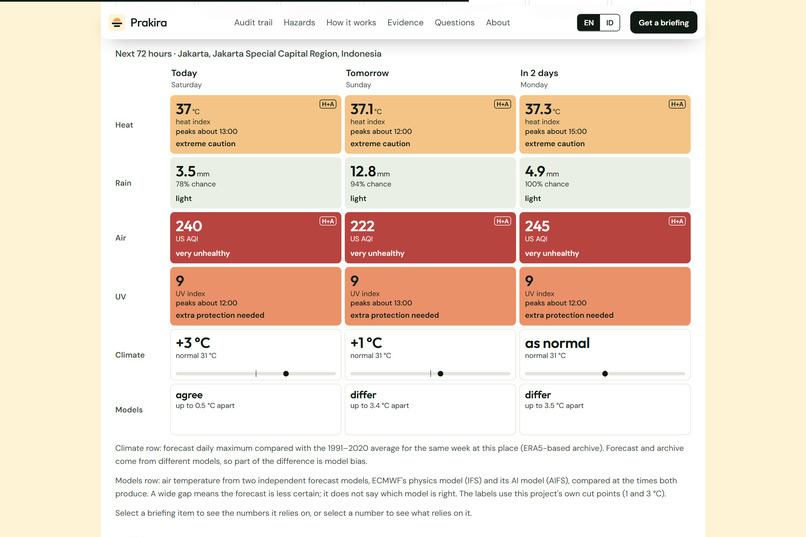The width and height of the screenshot is (806, 537).
Task: Go to the Questions section
Action: pos(454,23)
